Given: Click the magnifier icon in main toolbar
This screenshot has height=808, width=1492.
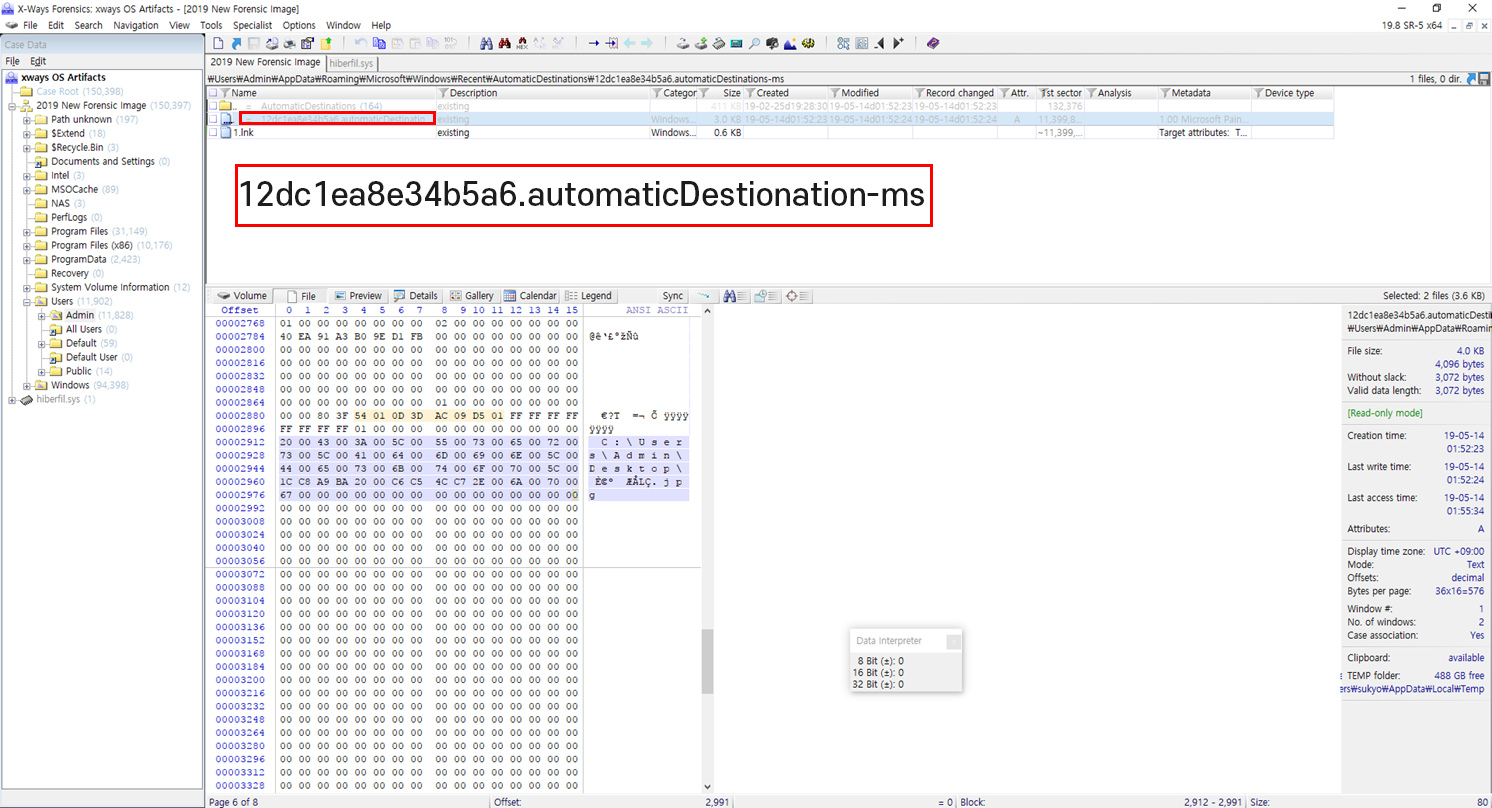Looking at the screenshot, I should click(x=754, y=43).
